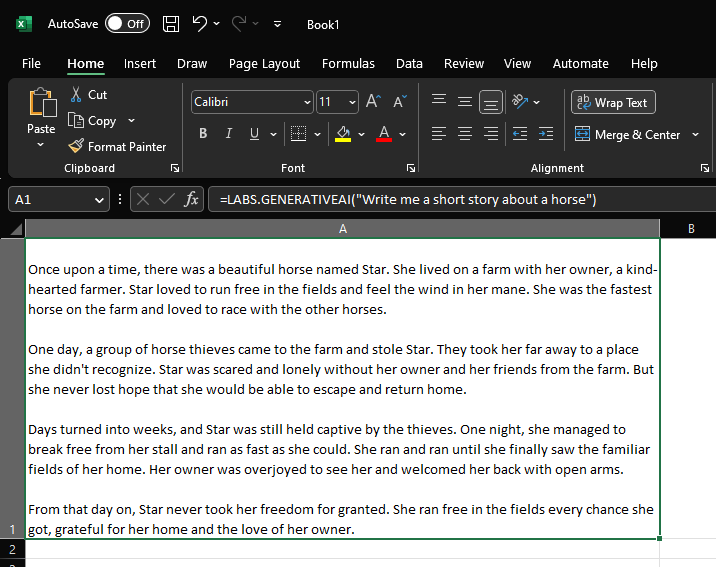Click inside the formula bar

pyautogui.click(x=461, y=200)
